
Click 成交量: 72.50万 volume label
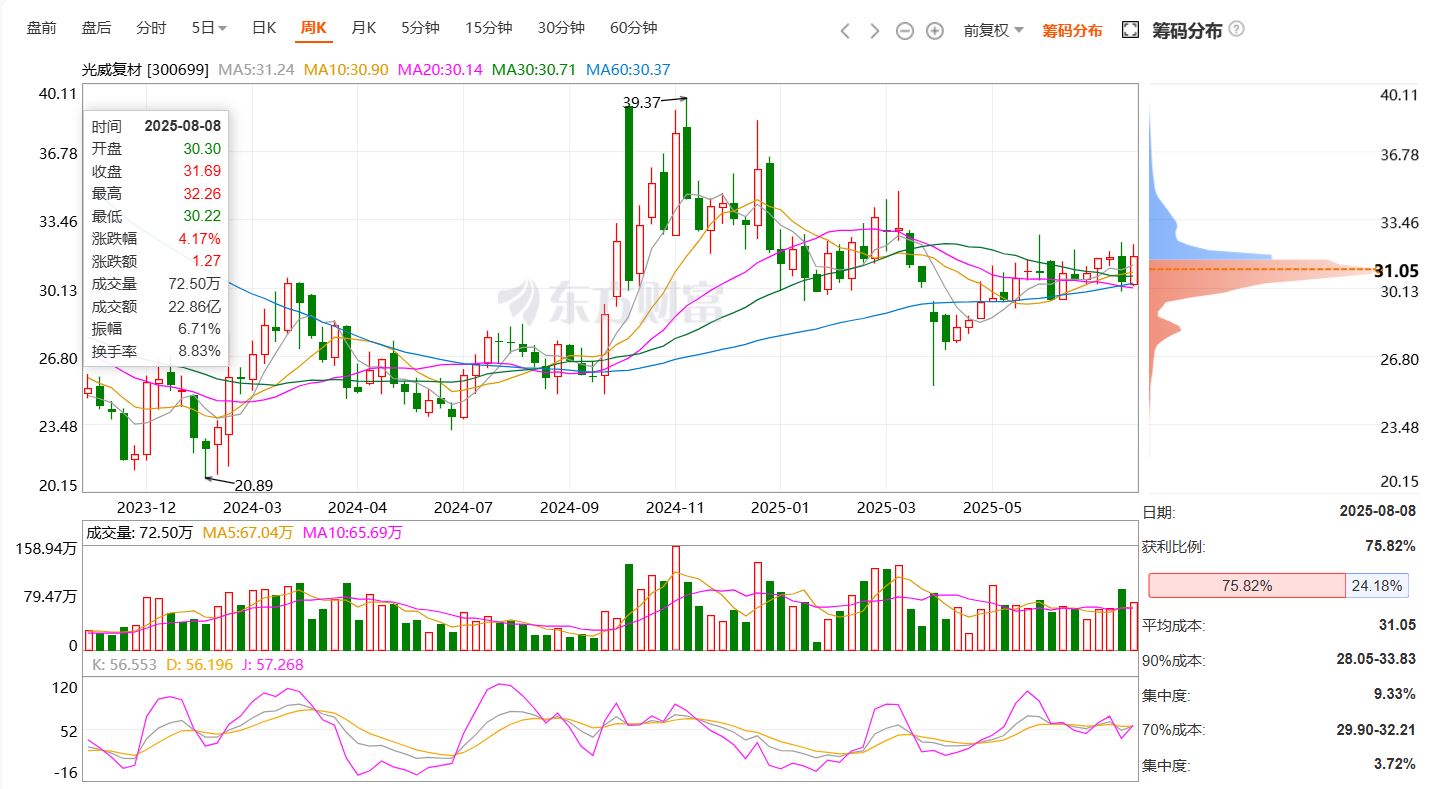point(139,533)
